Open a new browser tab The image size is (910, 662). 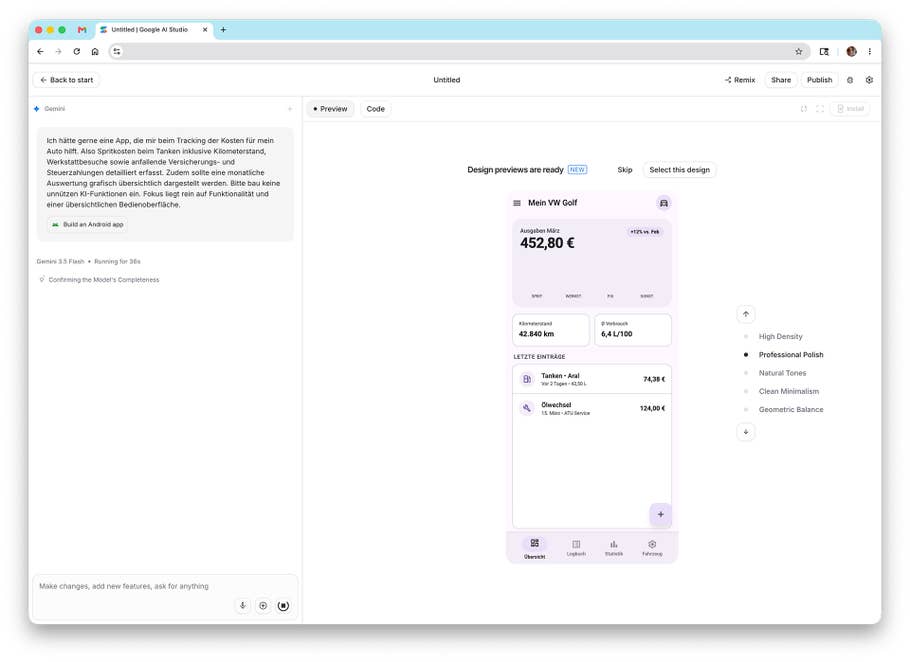tap(223, 30)
